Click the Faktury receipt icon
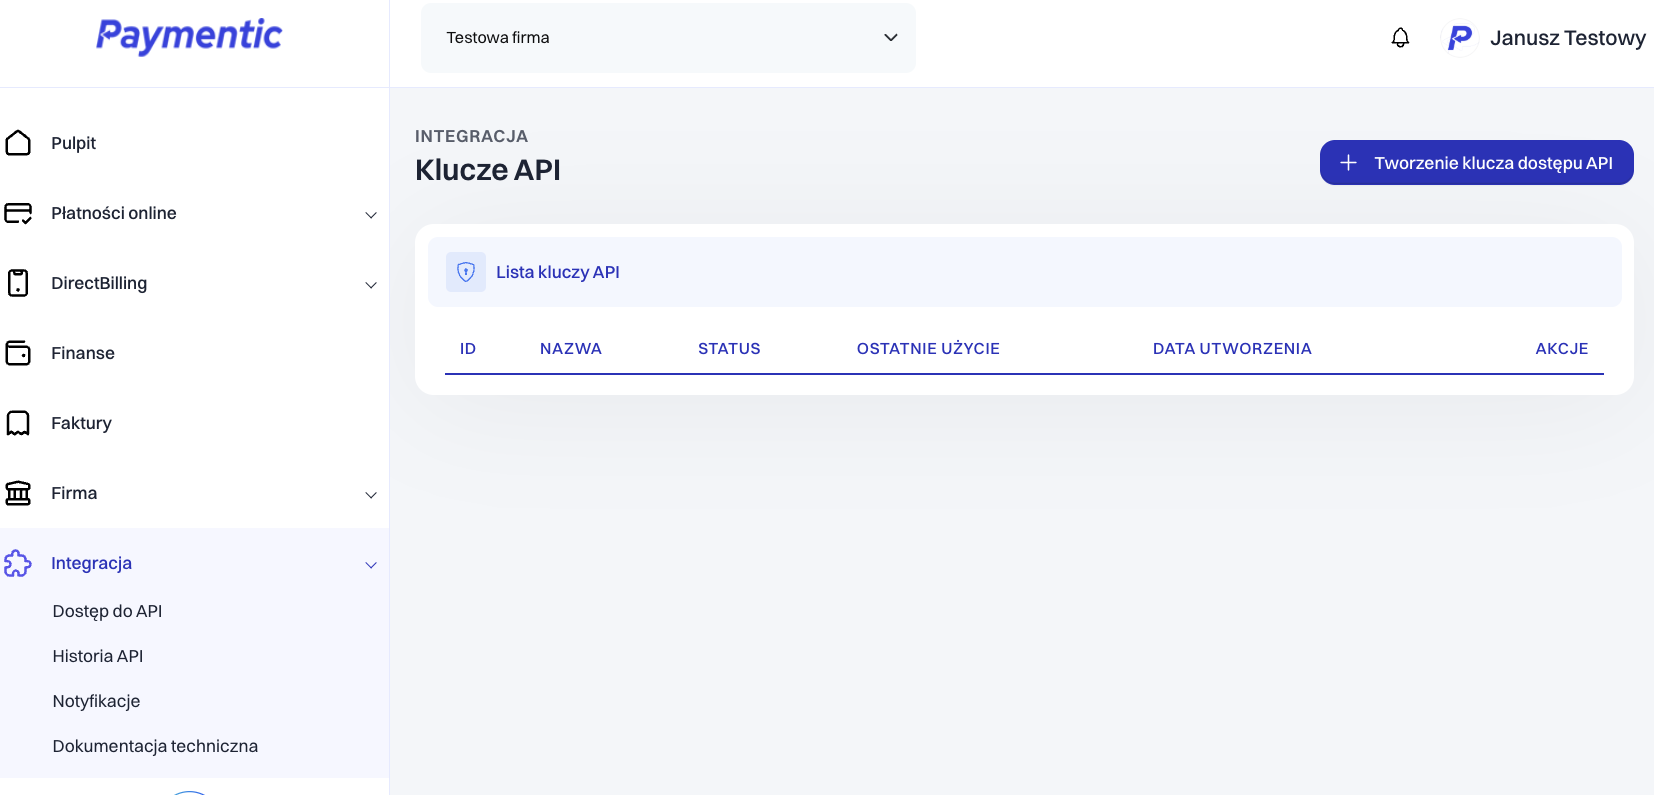 pyautogui.click(x=18, y=423)
